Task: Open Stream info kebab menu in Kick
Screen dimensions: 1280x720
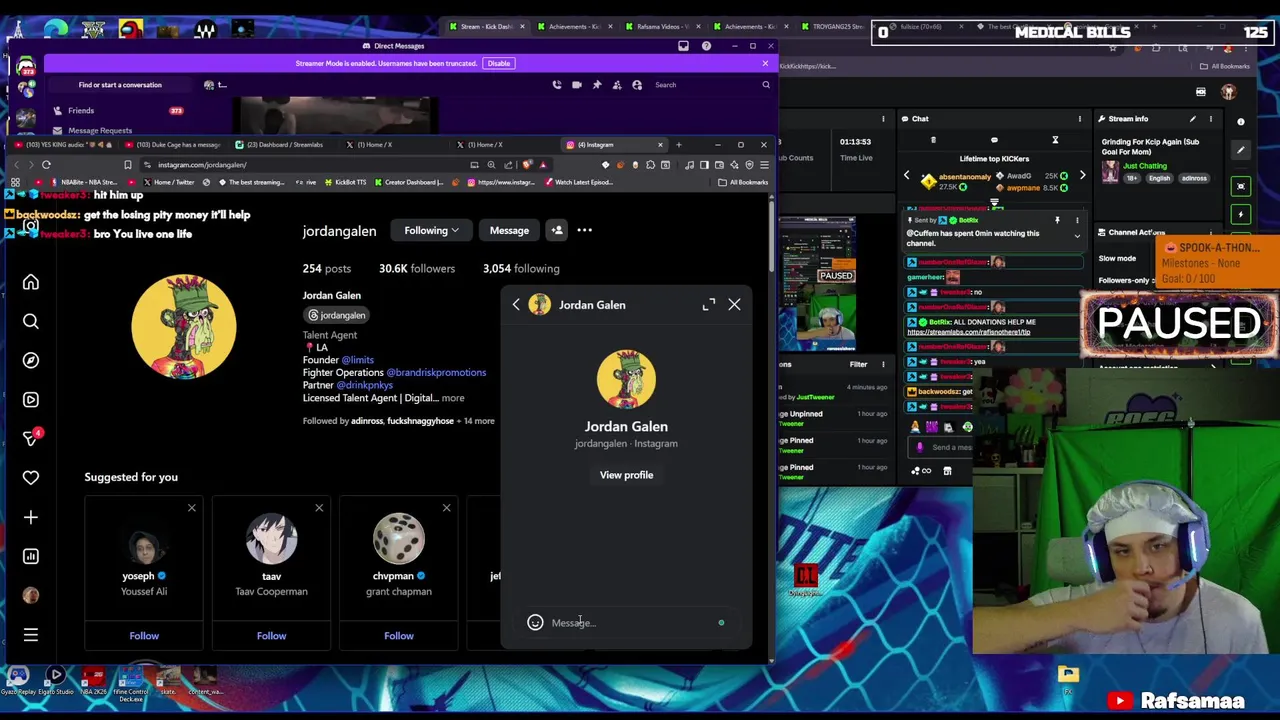Action: pyautogui.click(x=1211, y=119)
